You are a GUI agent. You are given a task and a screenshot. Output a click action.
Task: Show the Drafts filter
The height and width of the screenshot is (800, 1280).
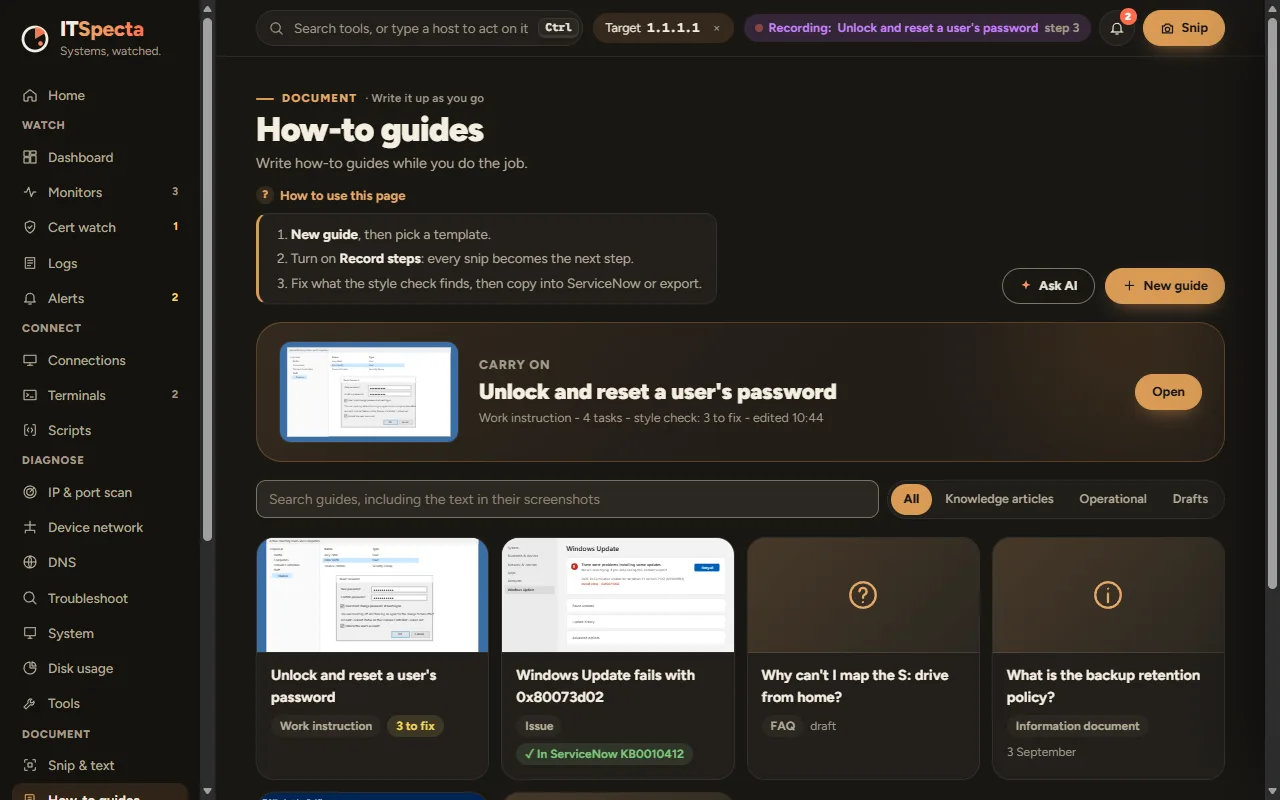point(1190,499)
